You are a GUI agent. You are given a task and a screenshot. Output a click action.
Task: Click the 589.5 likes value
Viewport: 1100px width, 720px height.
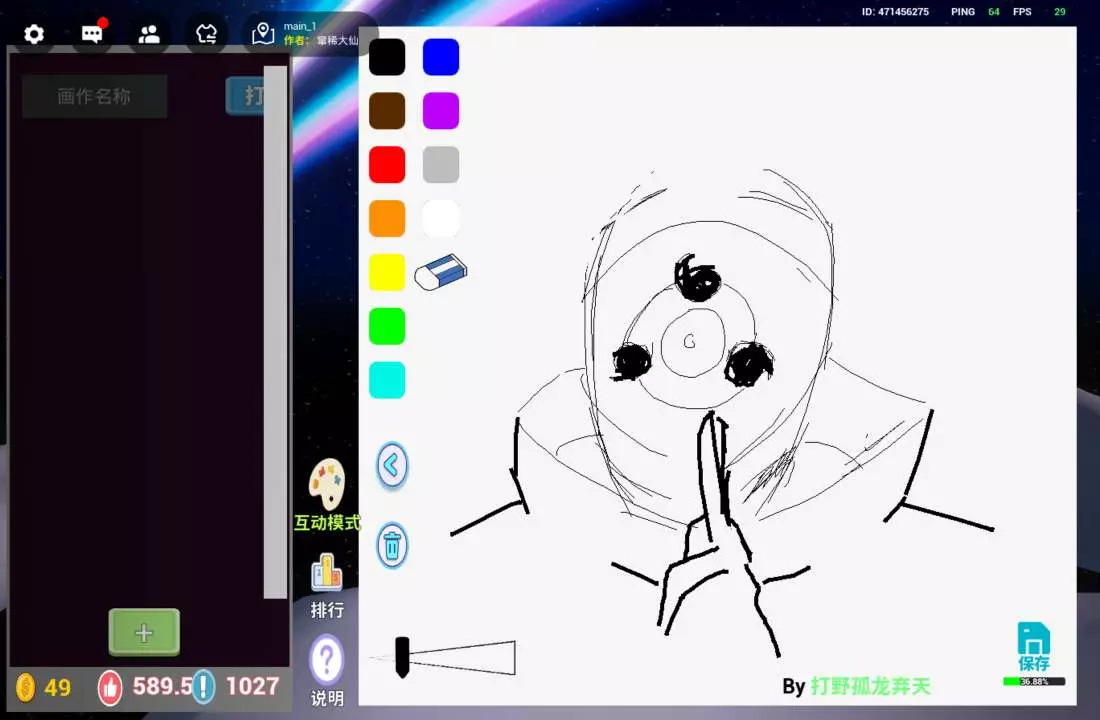[x=161, y=686]
